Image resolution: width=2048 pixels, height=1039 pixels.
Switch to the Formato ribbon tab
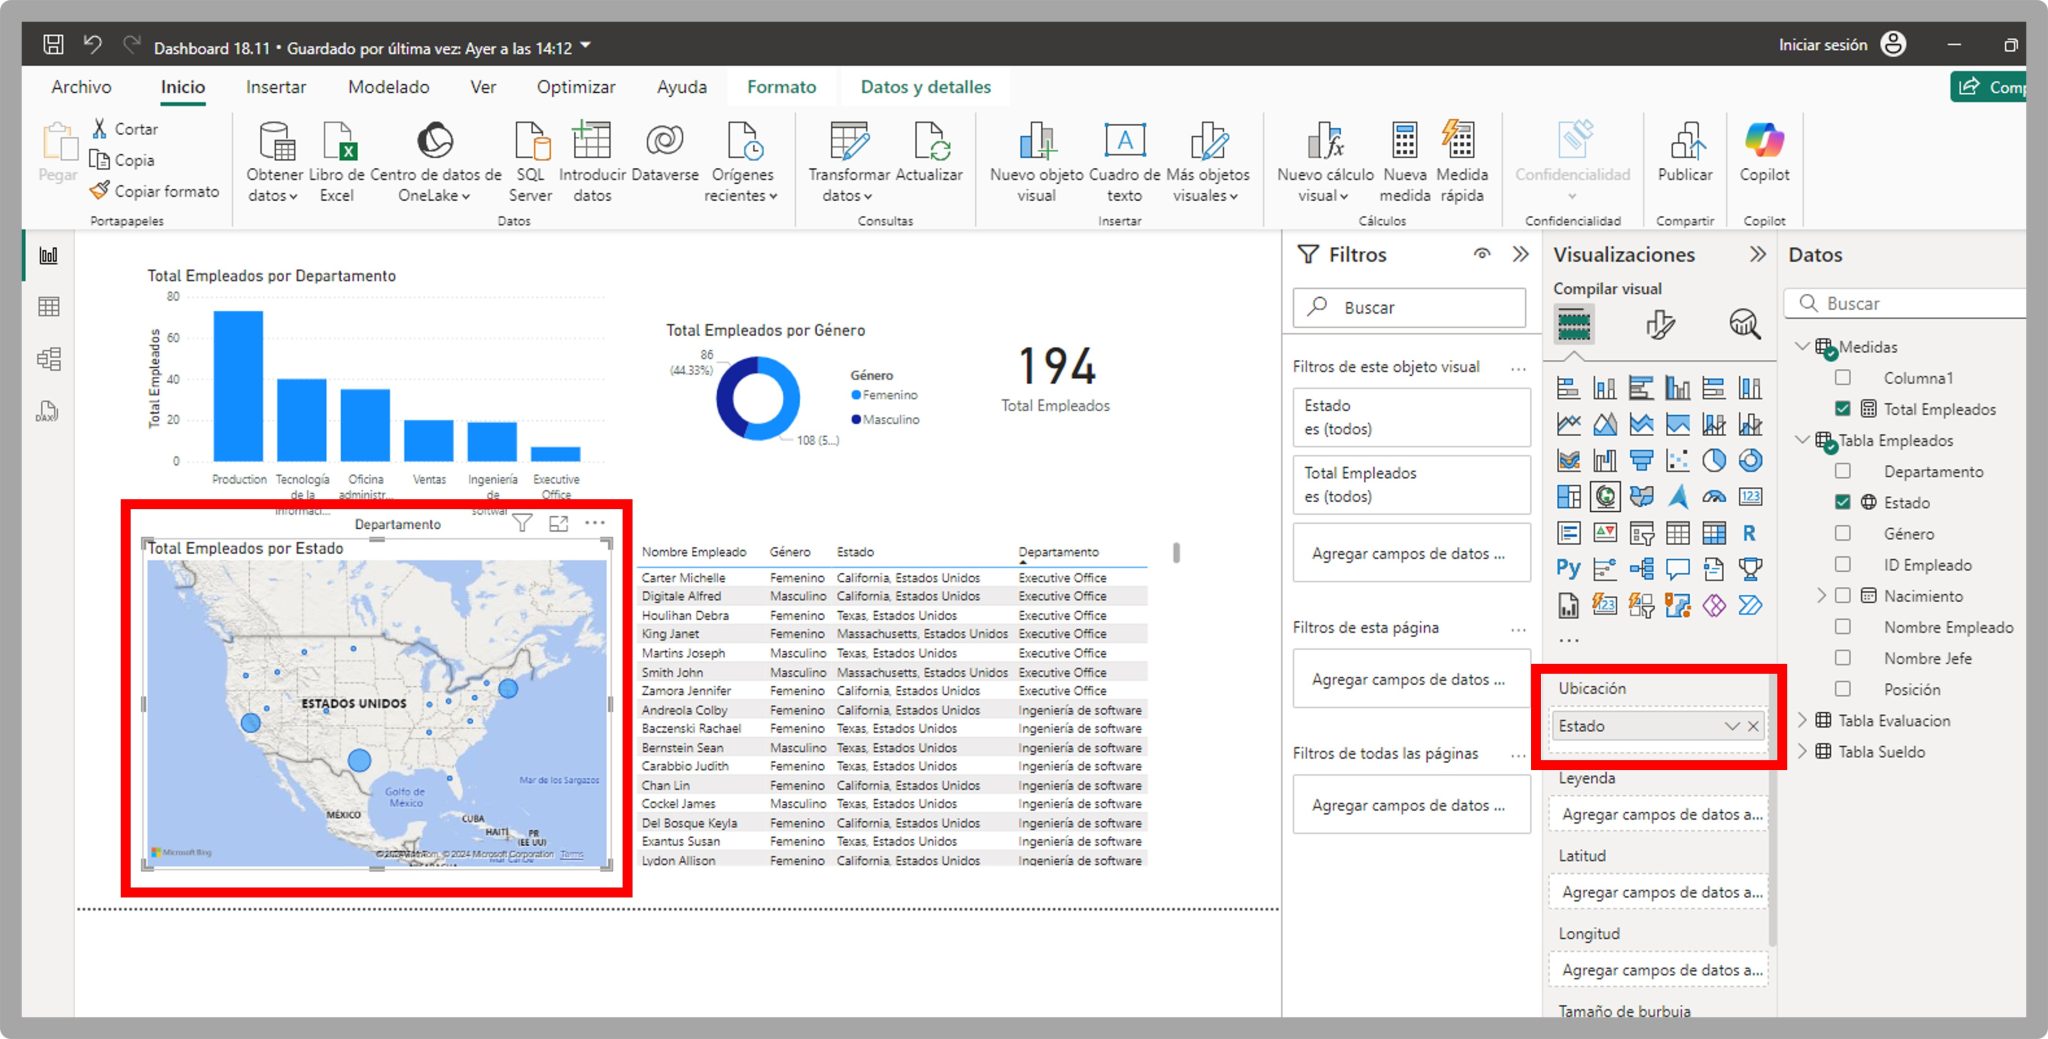pos(781,87)
